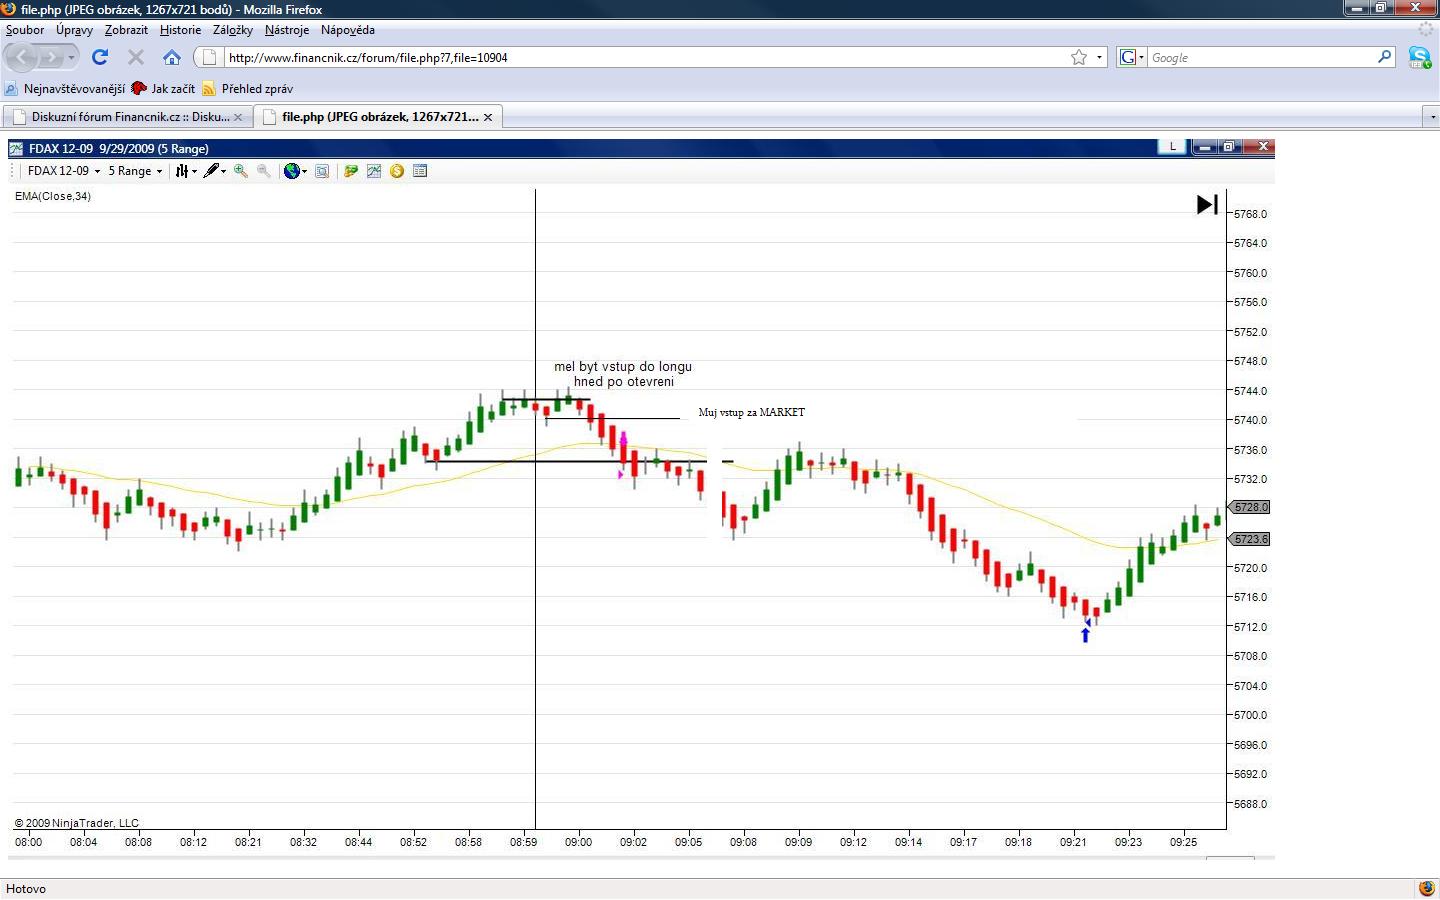Open the list all tabs dropdown

pos(1430,117)
